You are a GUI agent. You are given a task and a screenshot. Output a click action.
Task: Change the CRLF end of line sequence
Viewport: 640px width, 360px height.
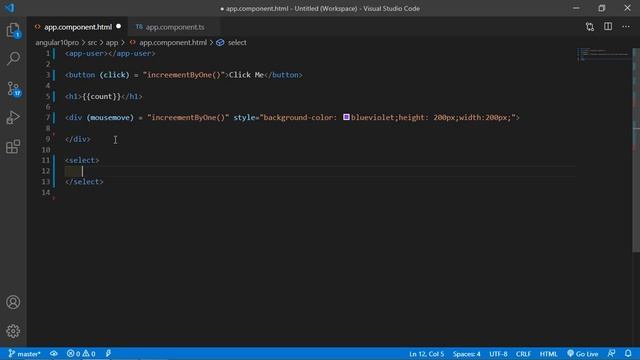tap(523, 354)
